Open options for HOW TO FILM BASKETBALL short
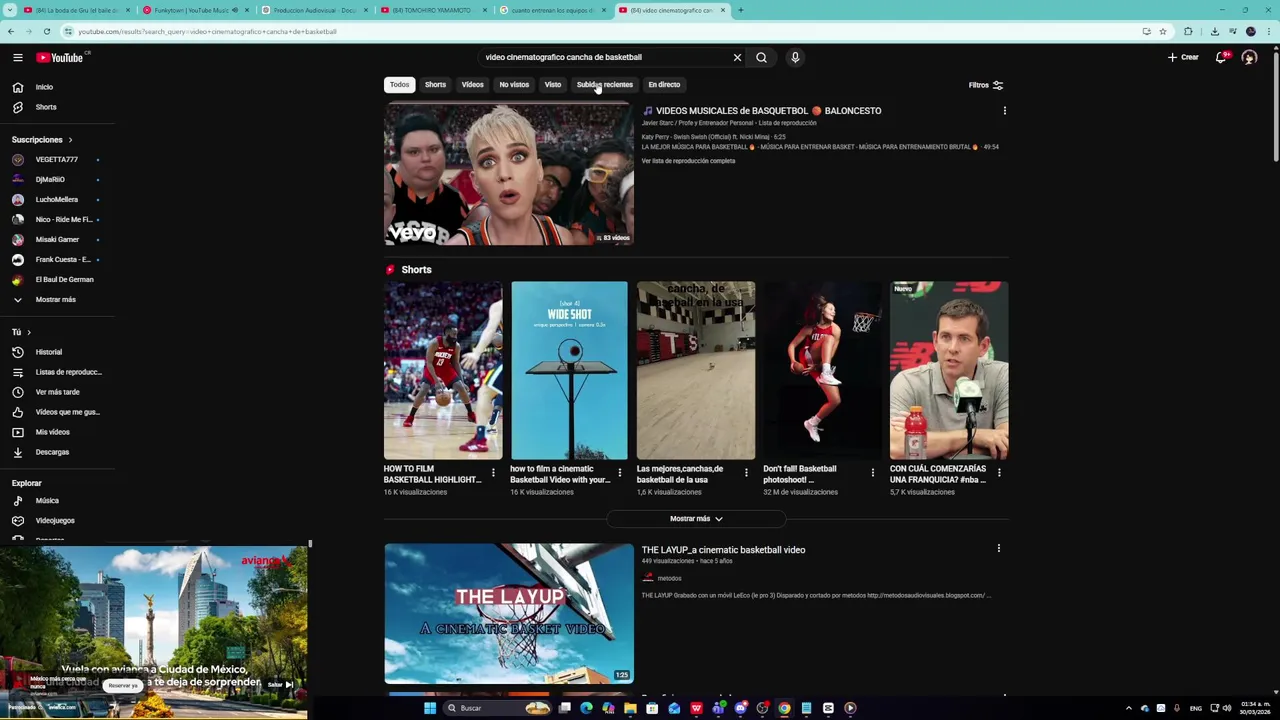 [493, 472]
